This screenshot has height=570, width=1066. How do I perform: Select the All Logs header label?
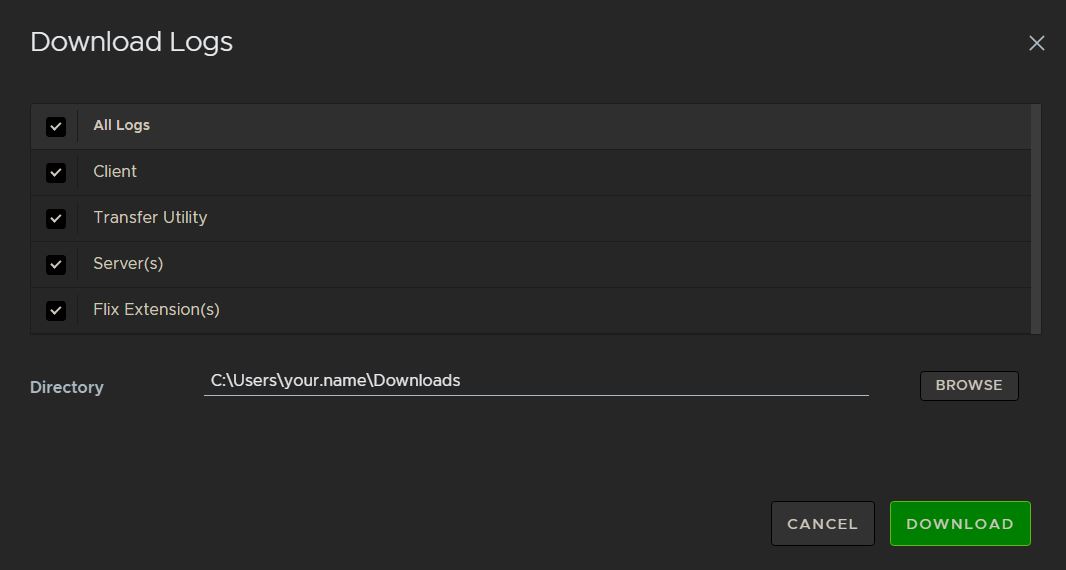pyautogui.click(x=121, y=125)
